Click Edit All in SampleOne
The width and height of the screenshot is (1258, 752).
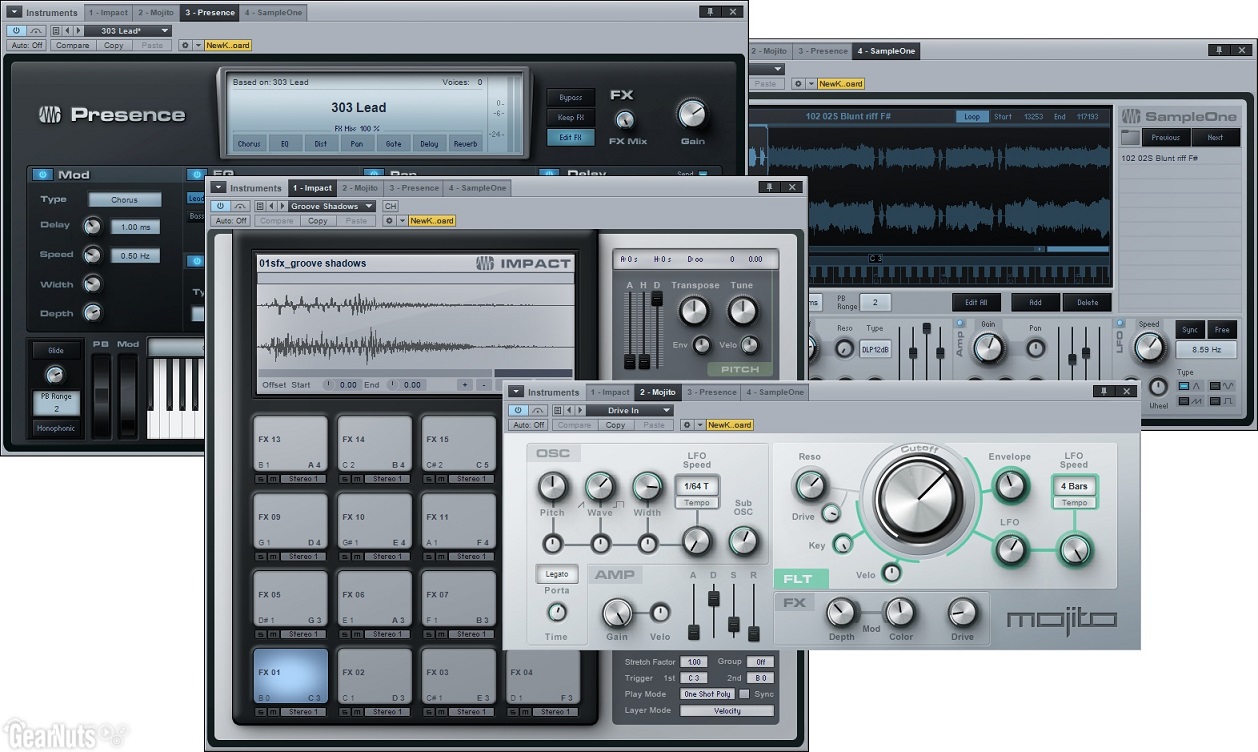(x=976, y=302)
